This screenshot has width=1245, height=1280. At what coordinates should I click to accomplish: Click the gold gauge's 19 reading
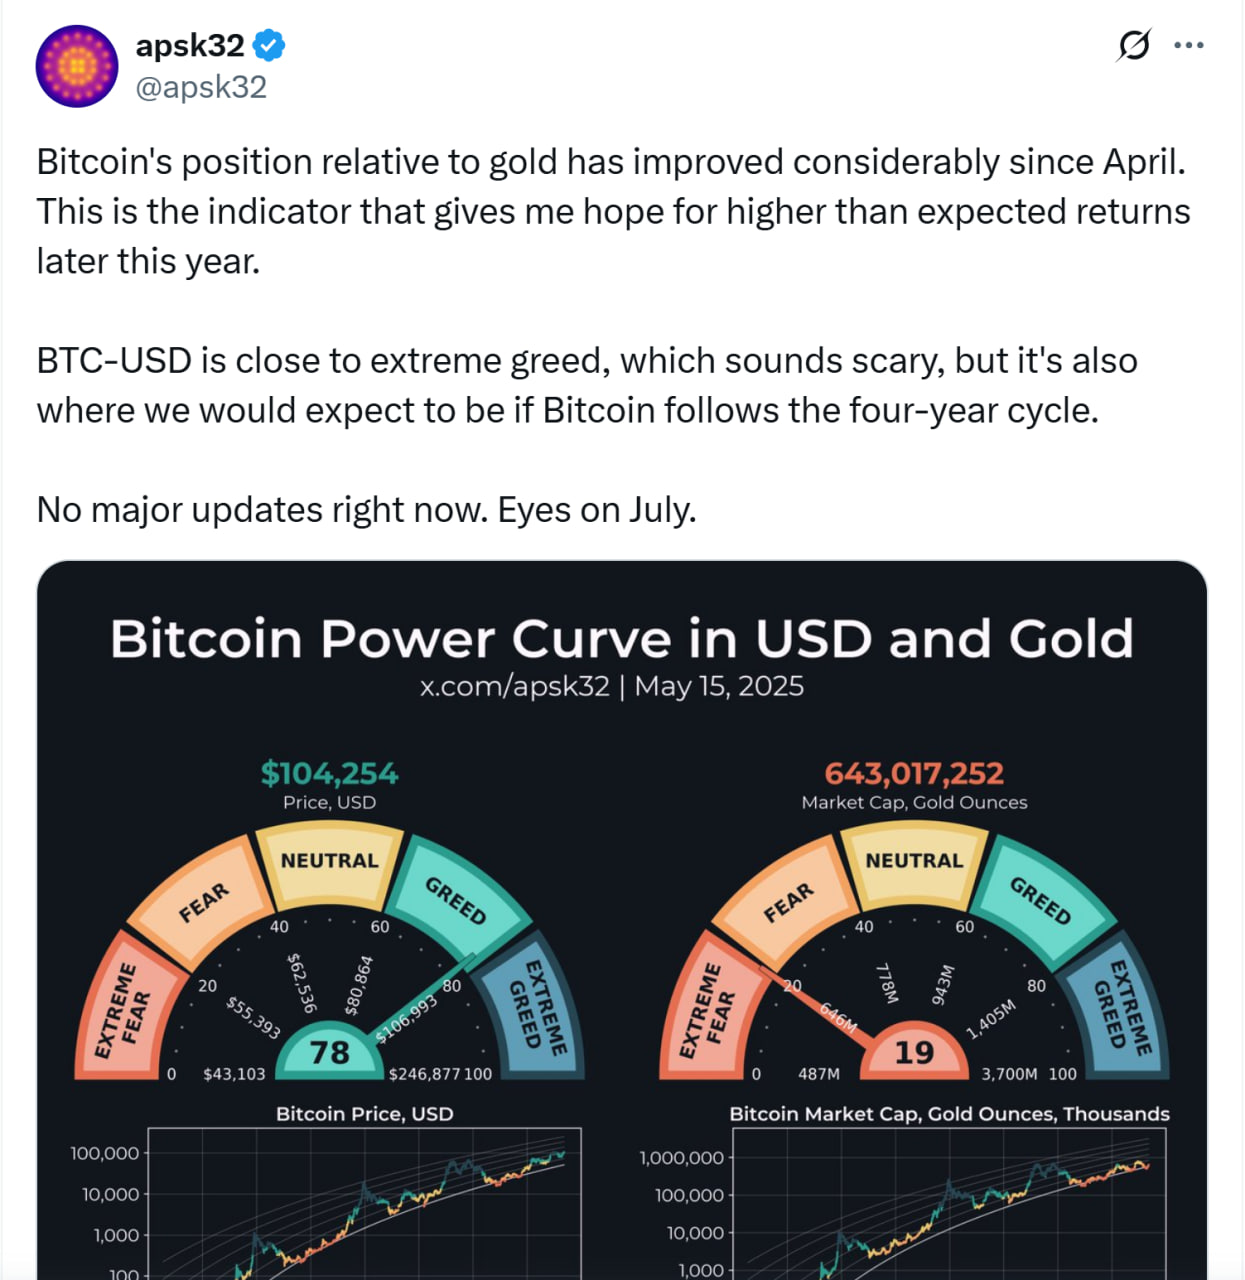click(x=914, y=1053)
